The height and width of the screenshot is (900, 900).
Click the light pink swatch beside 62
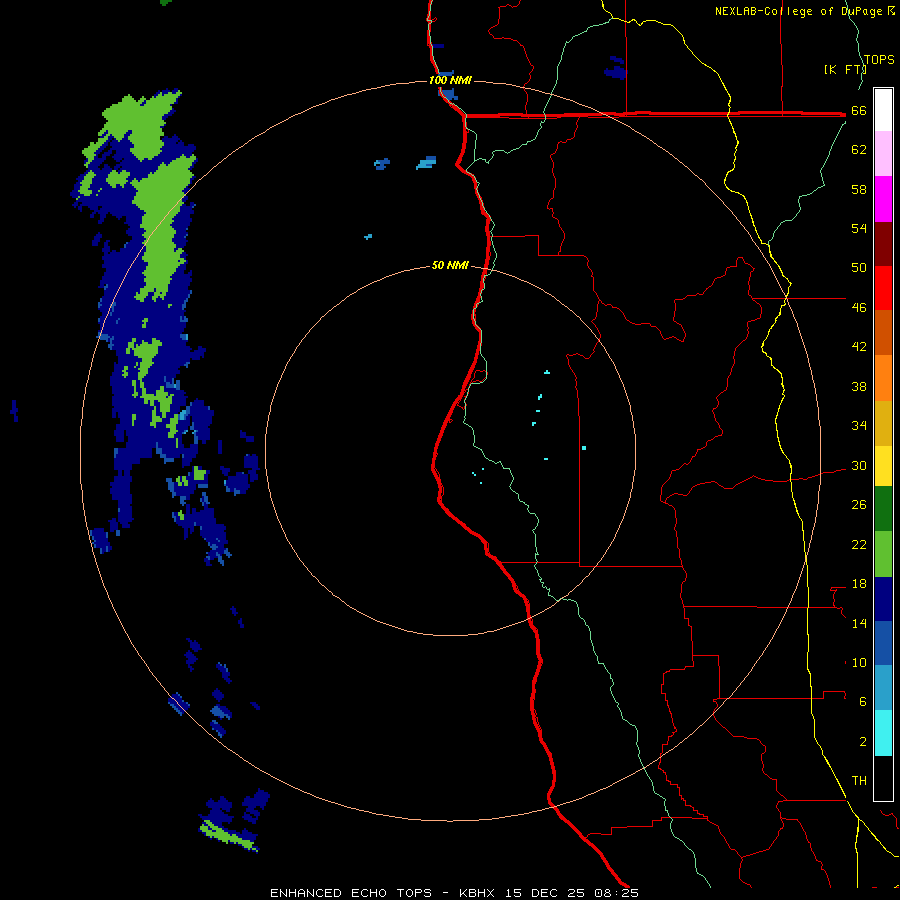click(883, 153)
